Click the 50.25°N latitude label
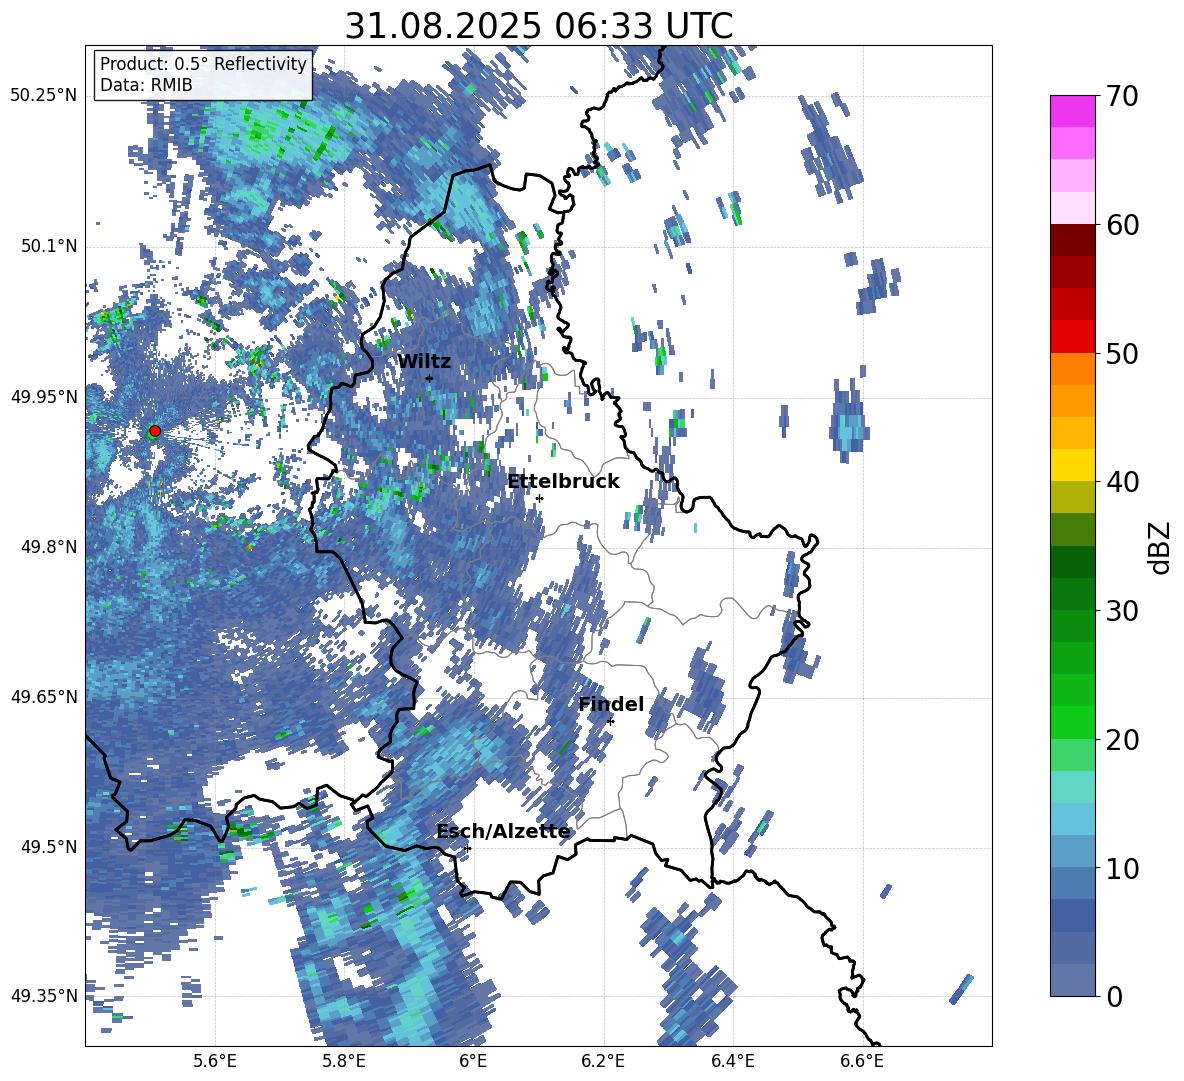The width and height of the screenshot is (1184, 1081). [45, 96]
